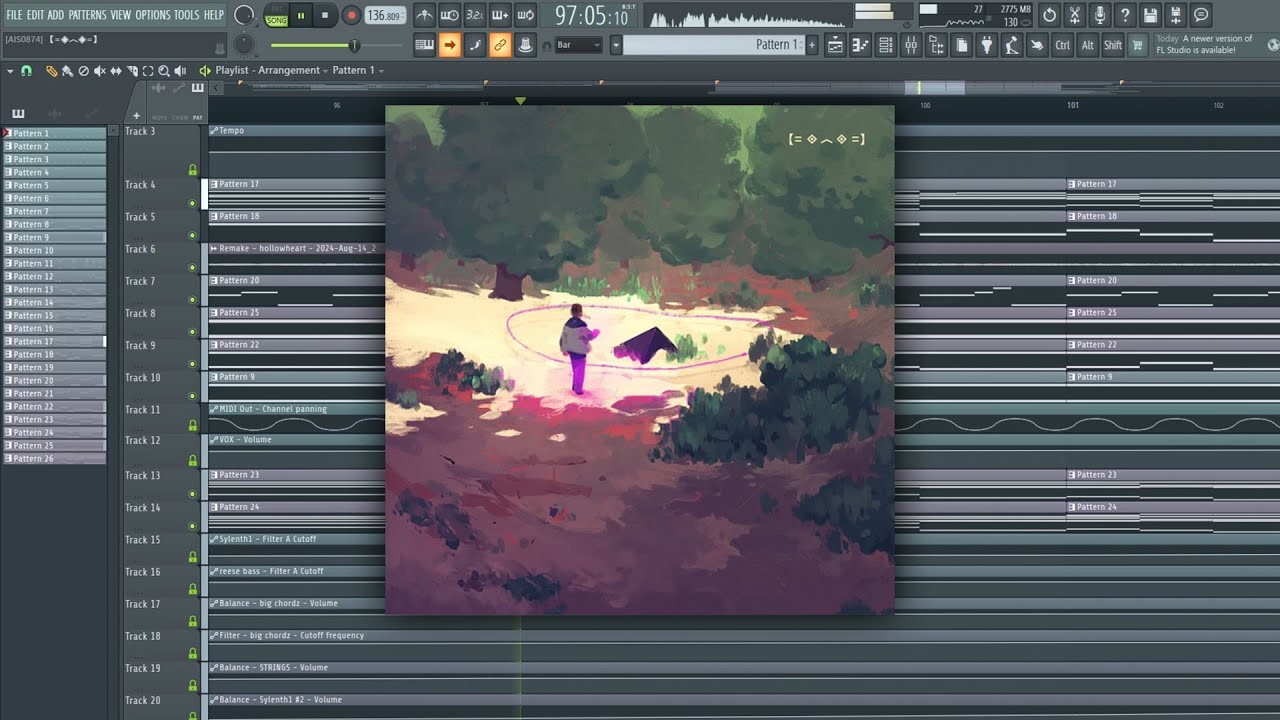Toggle loop recording icon
Image resolution: width=1280 pixels, height=720 pixels.
pyautogui.click(x=524, y=15)
